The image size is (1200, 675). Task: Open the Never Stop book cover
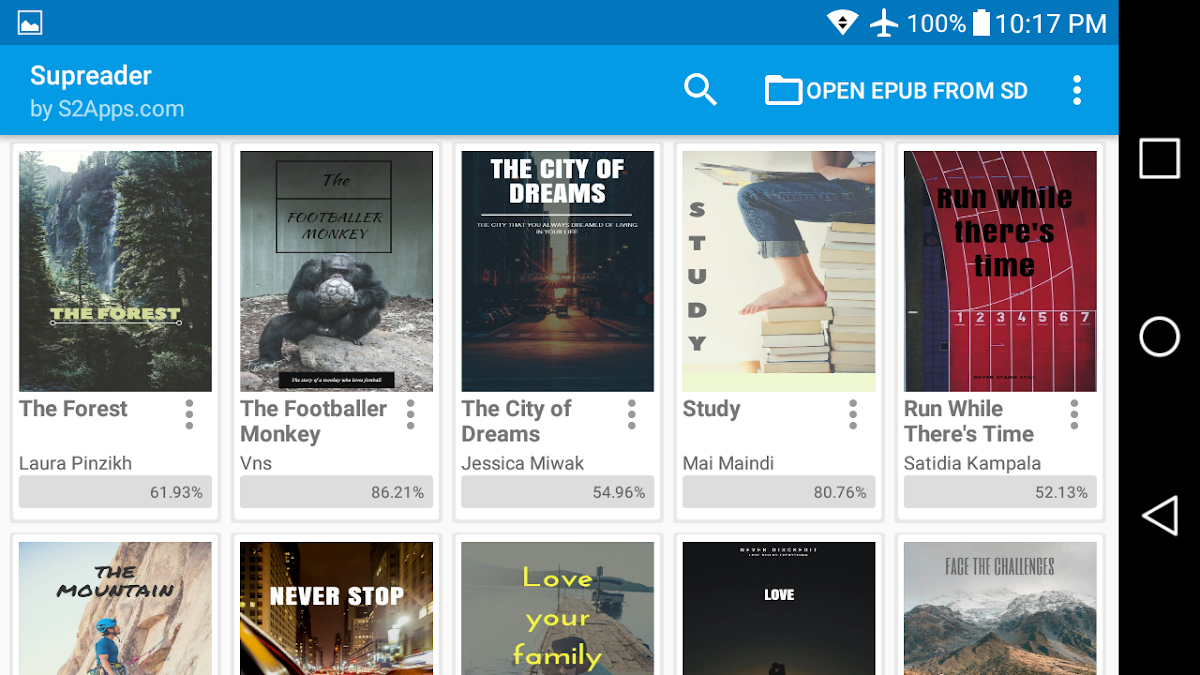[x=336, y=608]
